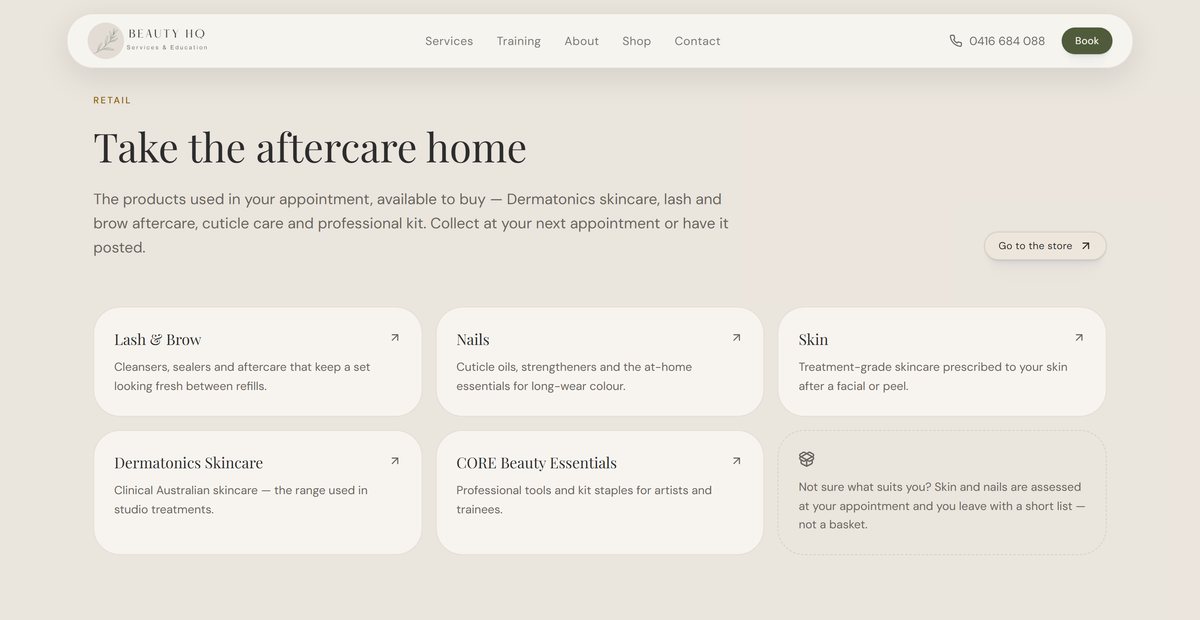Click text 'Clinical Australian skincare'
1200x620 pixels.
coord(185,490)
